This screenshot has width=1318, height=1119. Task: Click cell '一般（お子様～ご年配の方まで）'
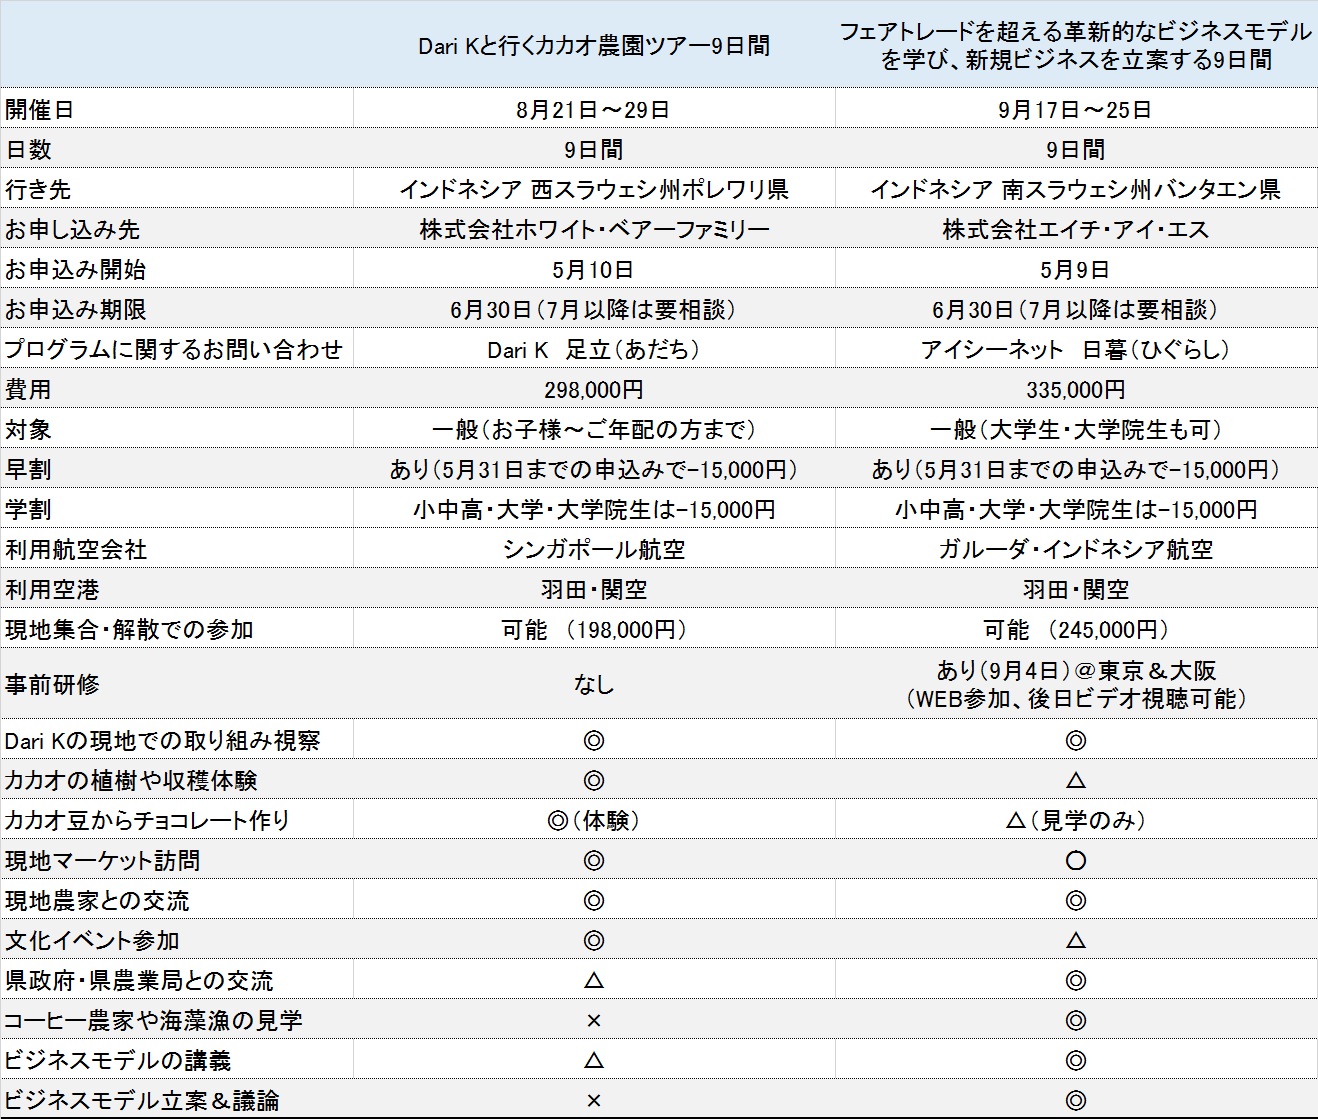(x=594, y=430)
